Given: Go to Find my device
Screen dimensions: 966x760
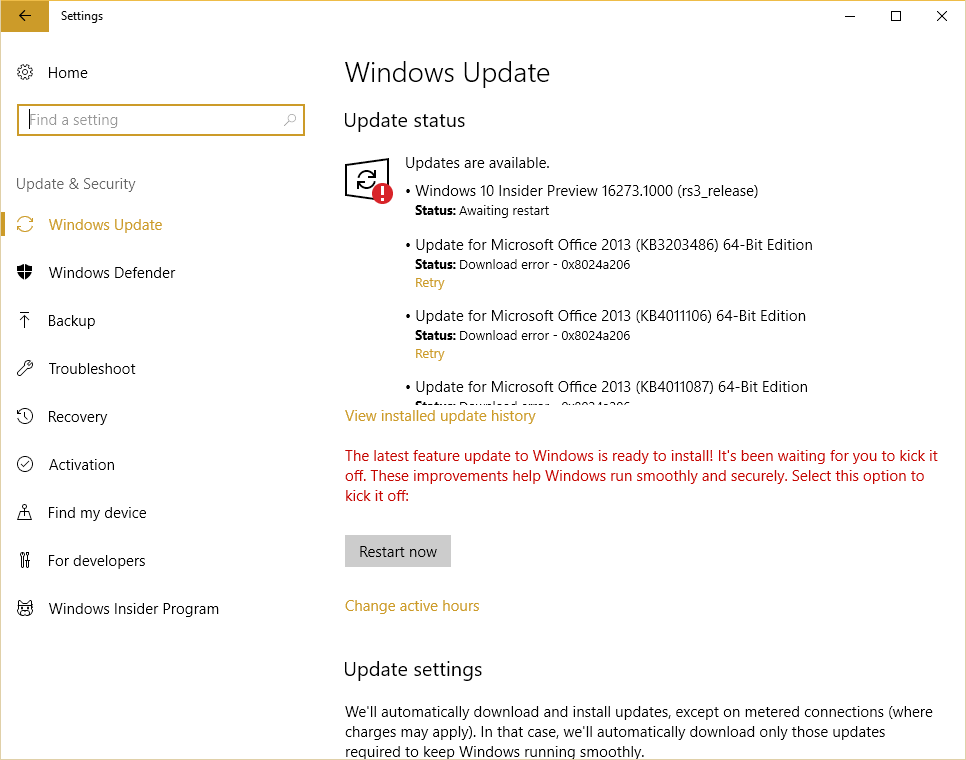Looking at the screenshot, I should click(97, 513).
